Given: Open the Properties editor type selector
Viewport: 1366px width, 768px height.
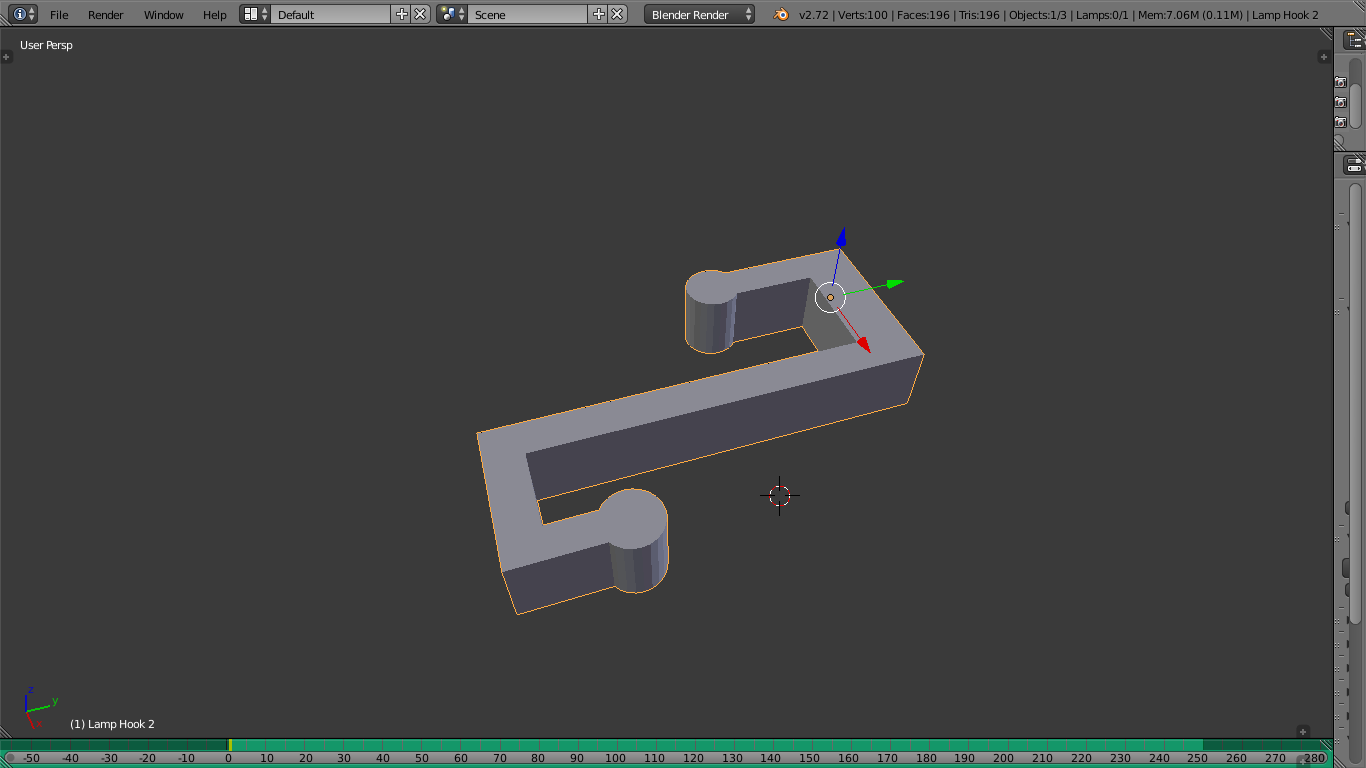Looking at the screenshot, I should (x=1355, y=165).
